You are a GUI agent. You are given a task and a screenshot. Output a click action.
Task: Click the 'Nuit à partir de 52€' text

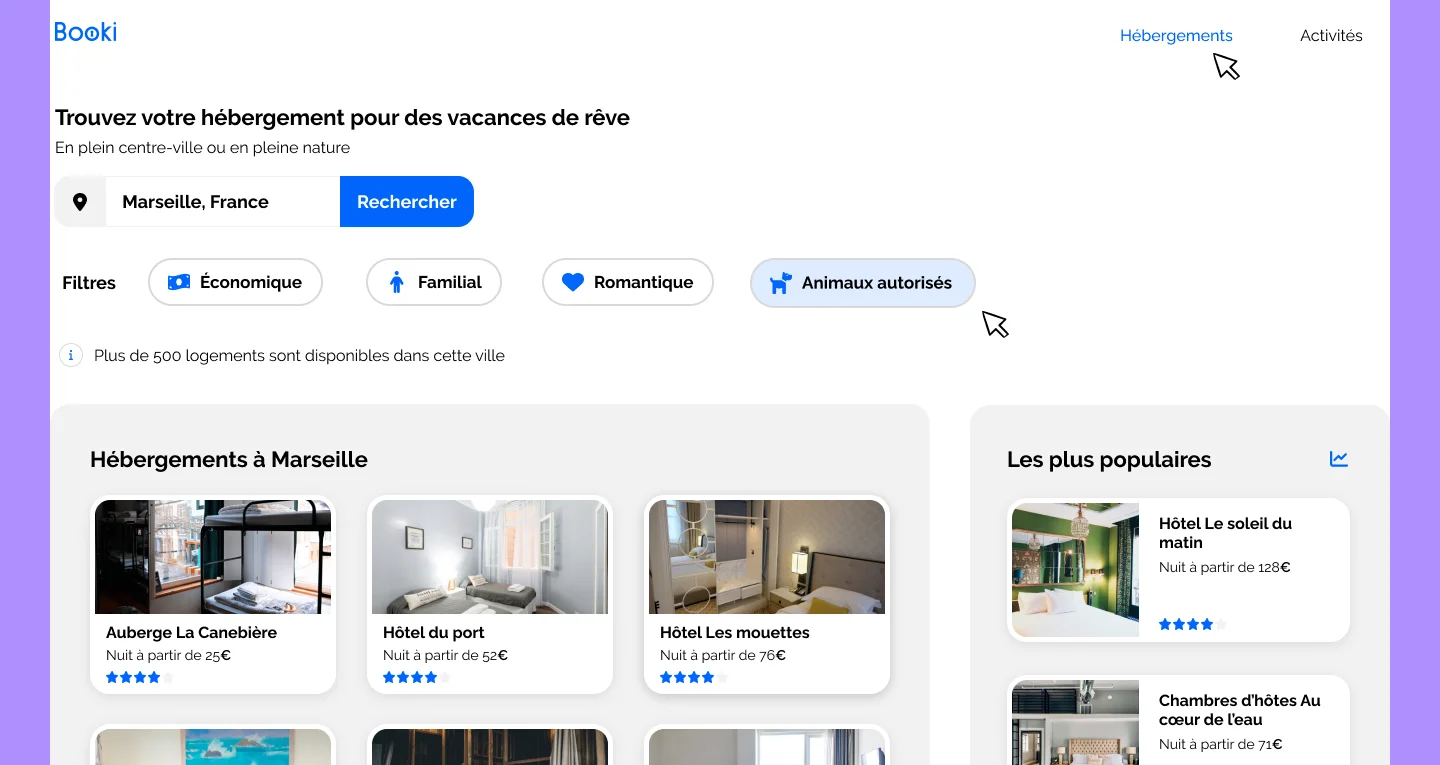[445, 656]
